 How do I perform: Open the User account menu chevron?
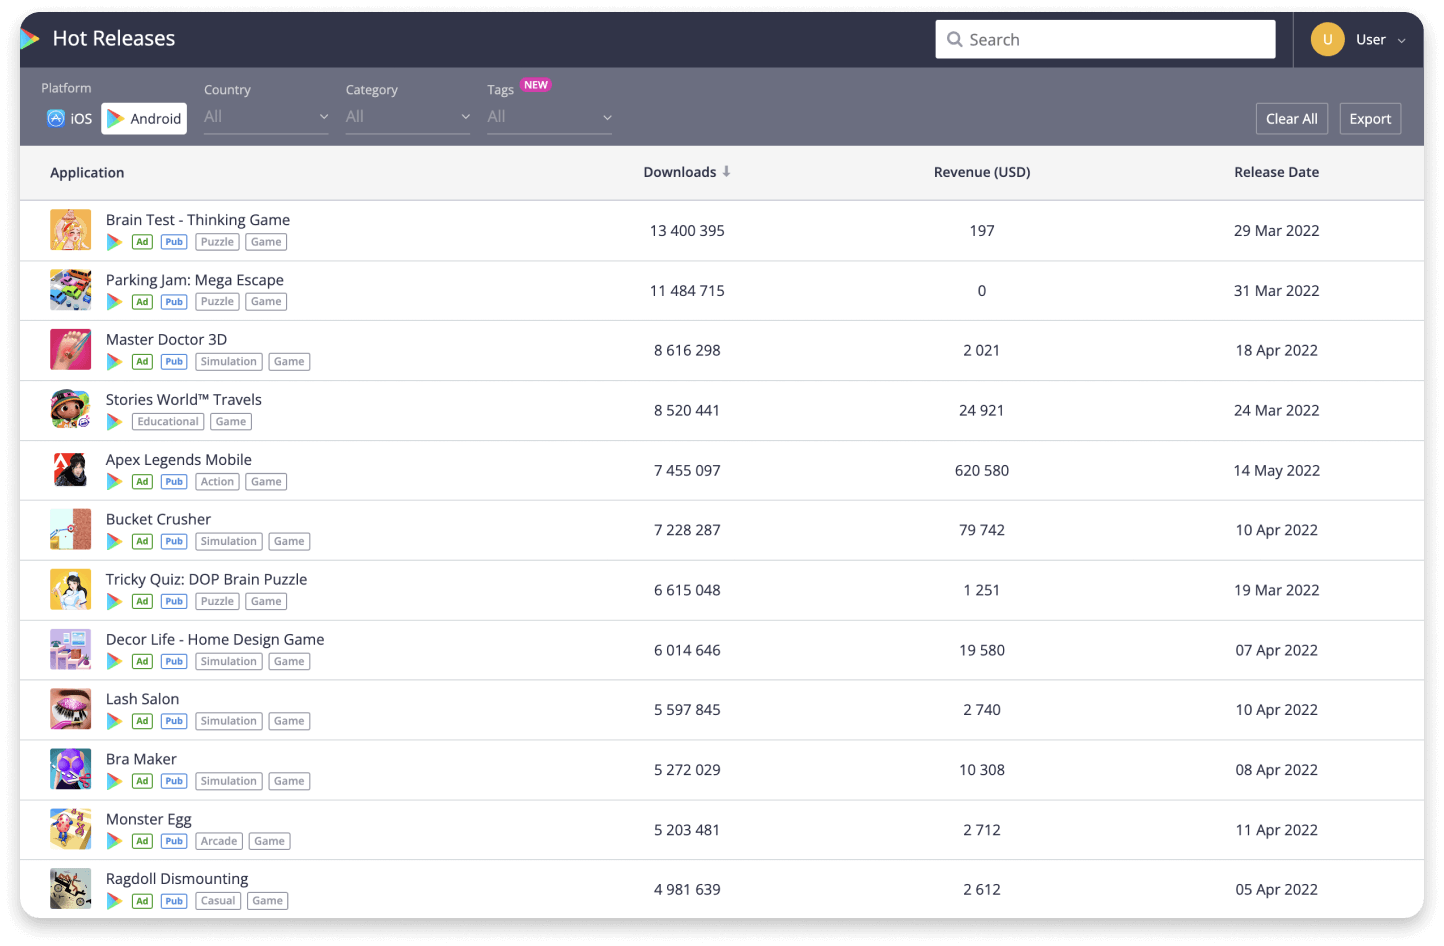tap(1401, 41)
